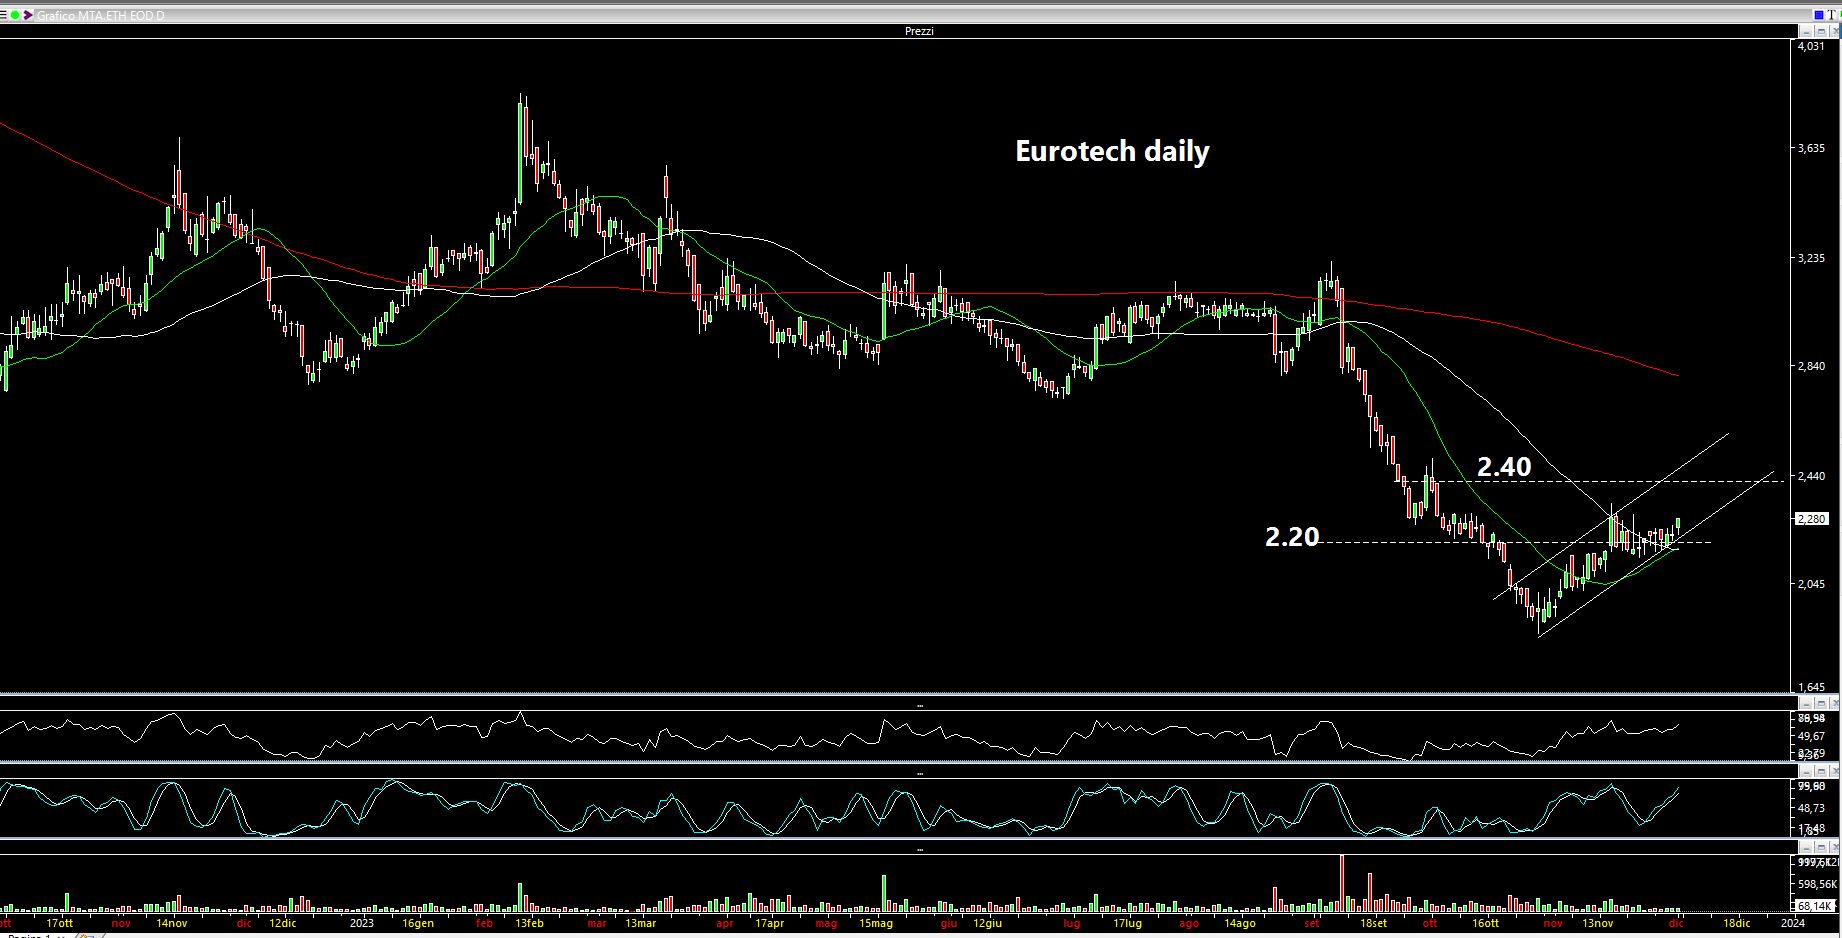Click the current price tag 2,280
The width and height of the screenshot is (1842, 938).
[1812, 519]
